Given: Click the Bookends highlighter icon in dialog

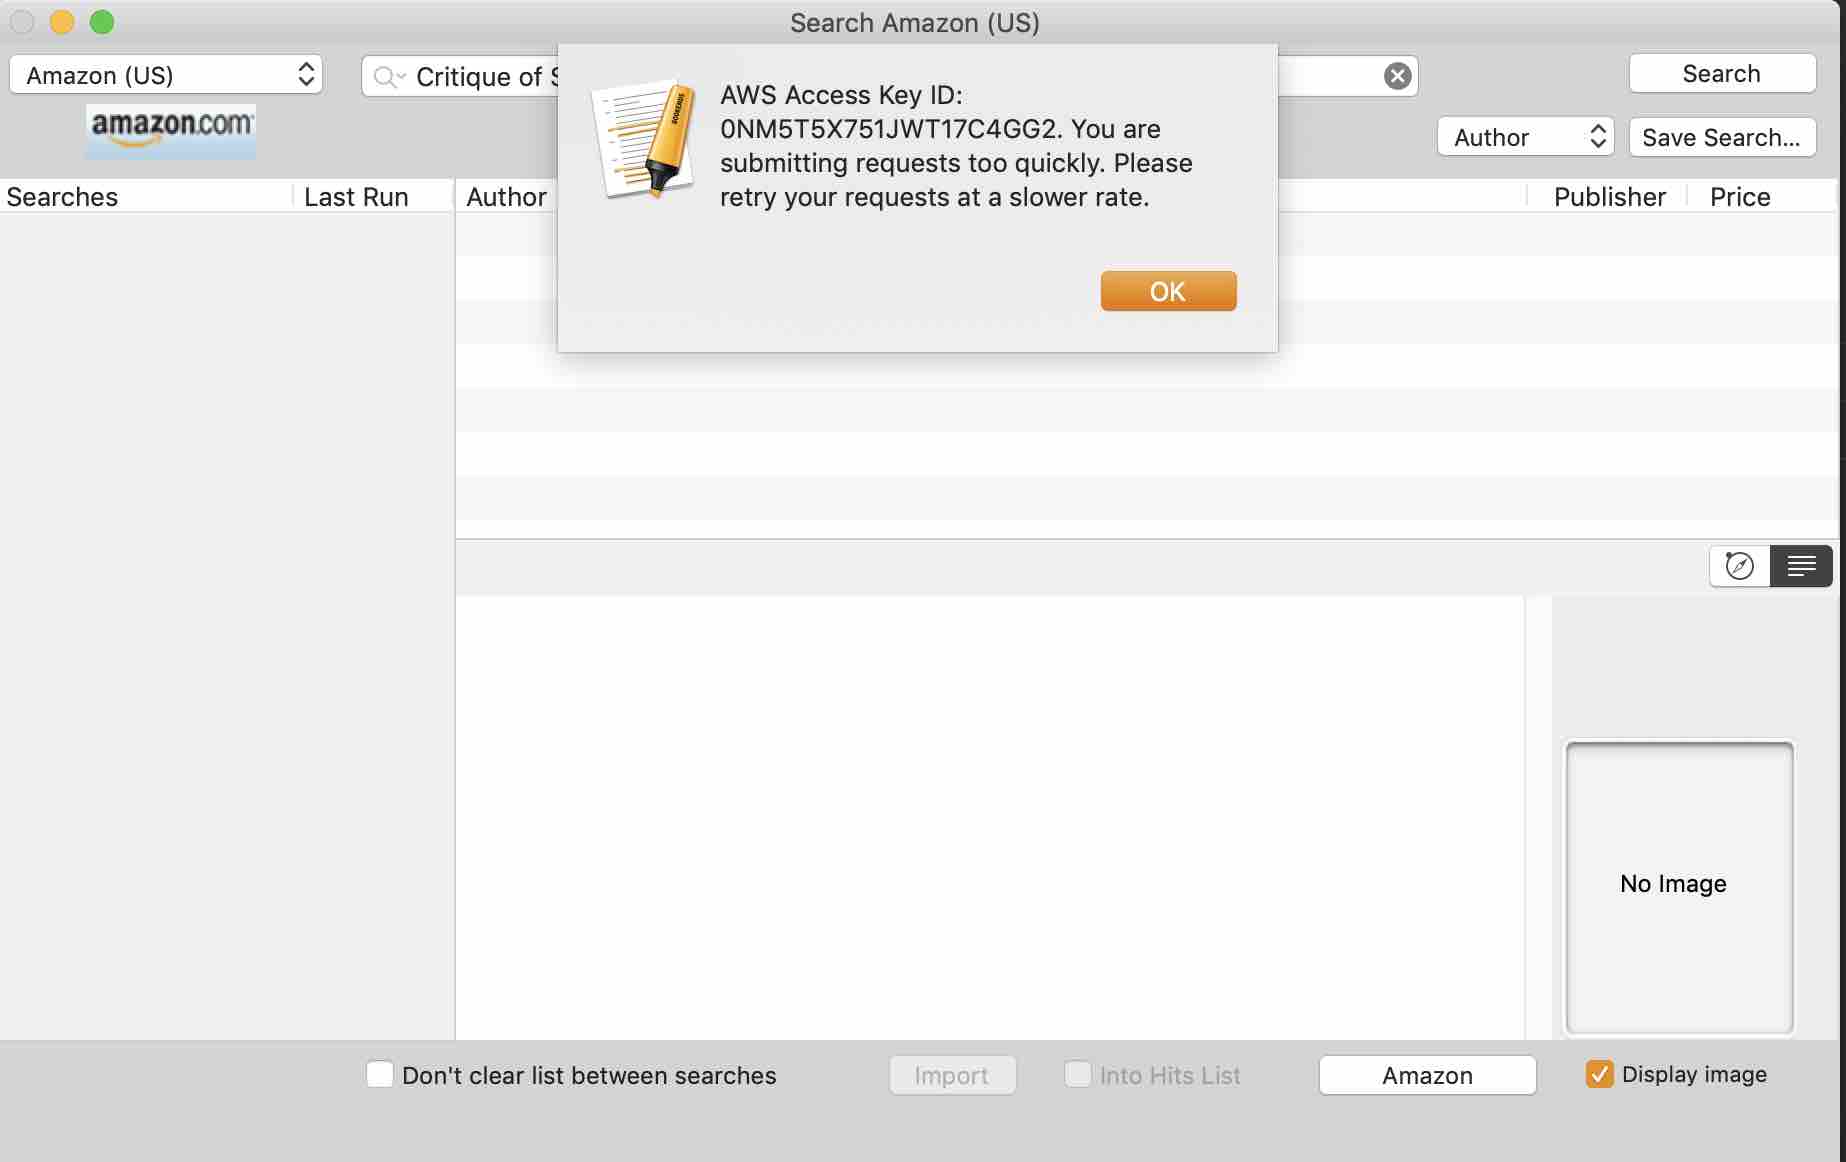Looking at the screenshot, I should pos(645,138).
